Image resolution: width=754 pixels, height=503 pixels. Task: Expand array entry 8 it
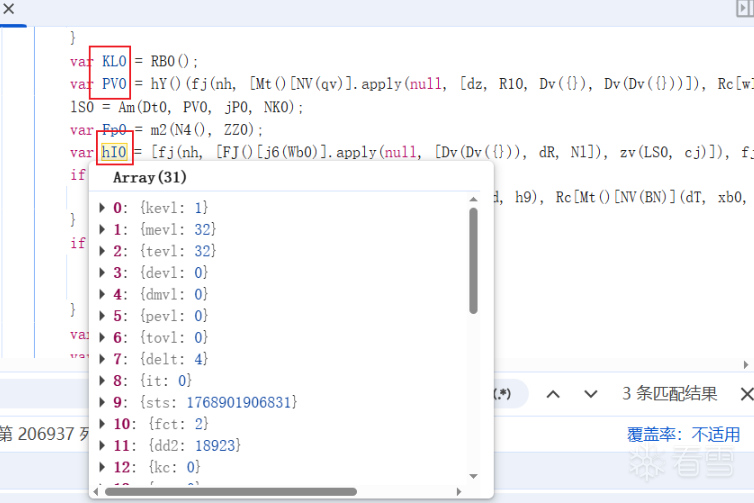tap(102, 381)
